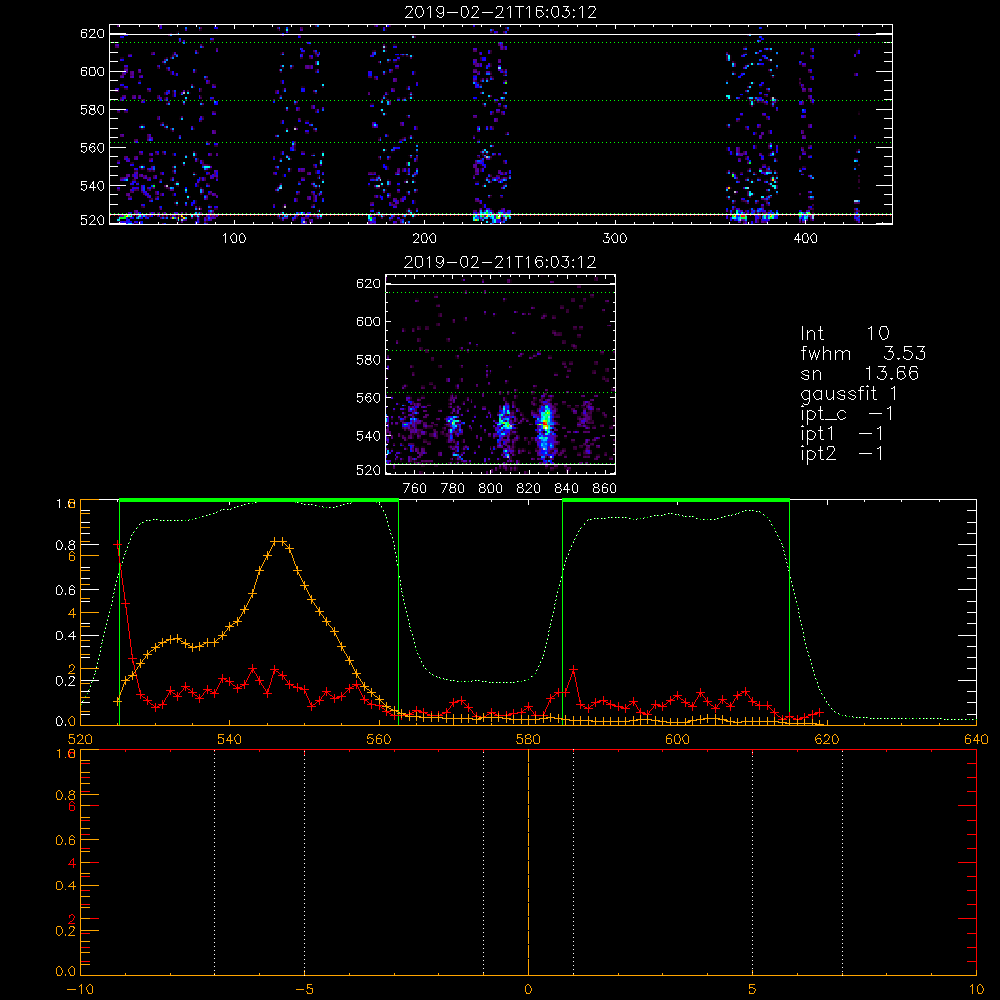Click x-axis label 760 on middle plot
The width and height of the screenshot is (1000, 1000).
click(x=415, y=489)
